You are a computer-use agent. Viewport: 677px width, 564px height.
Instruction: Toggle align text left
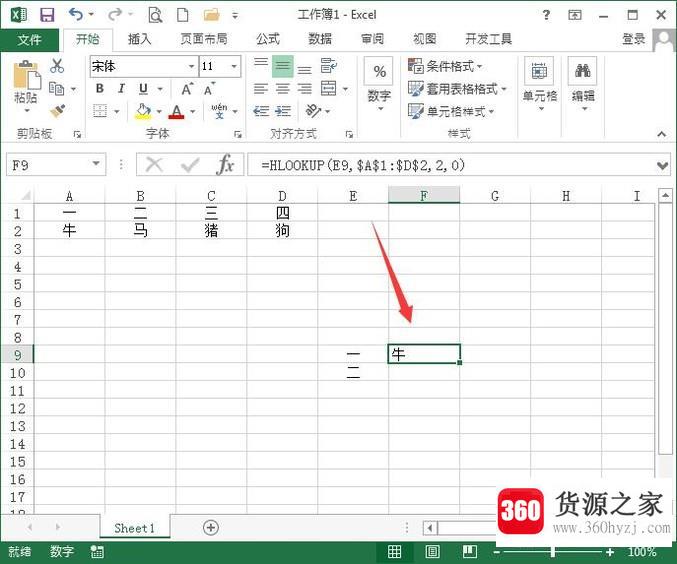(x=261, y=89)
